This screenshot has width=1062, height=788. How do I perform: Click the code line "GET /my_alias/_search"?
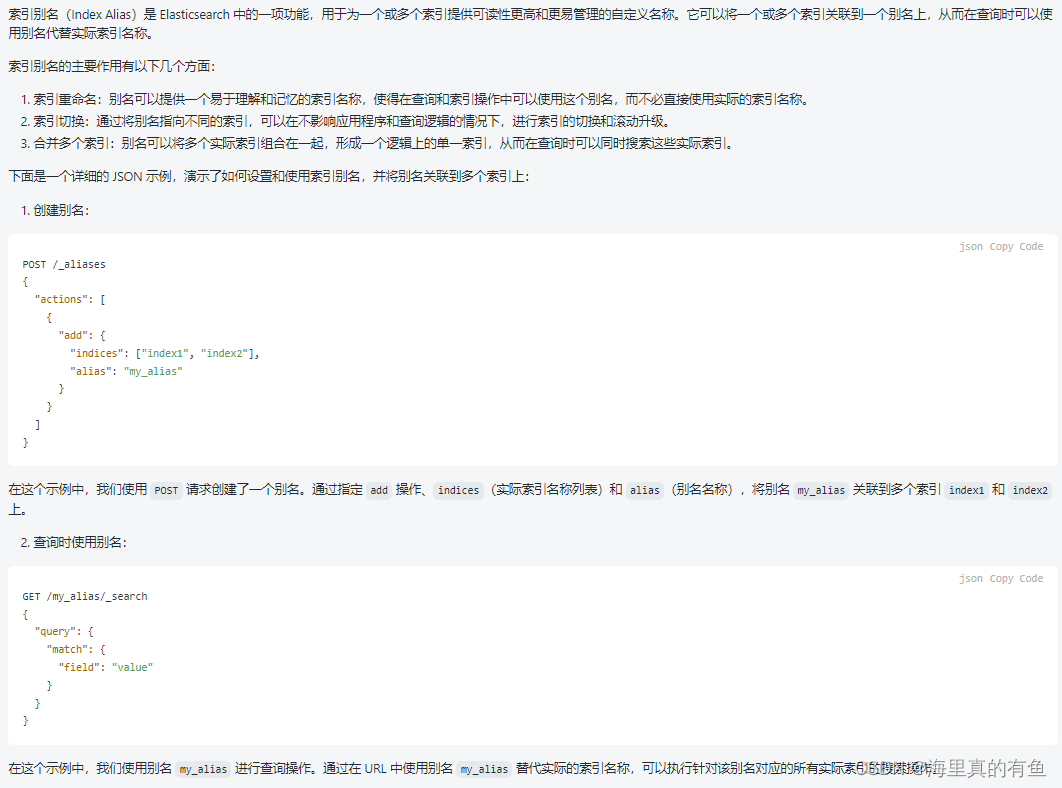click(x=85, y=596)
